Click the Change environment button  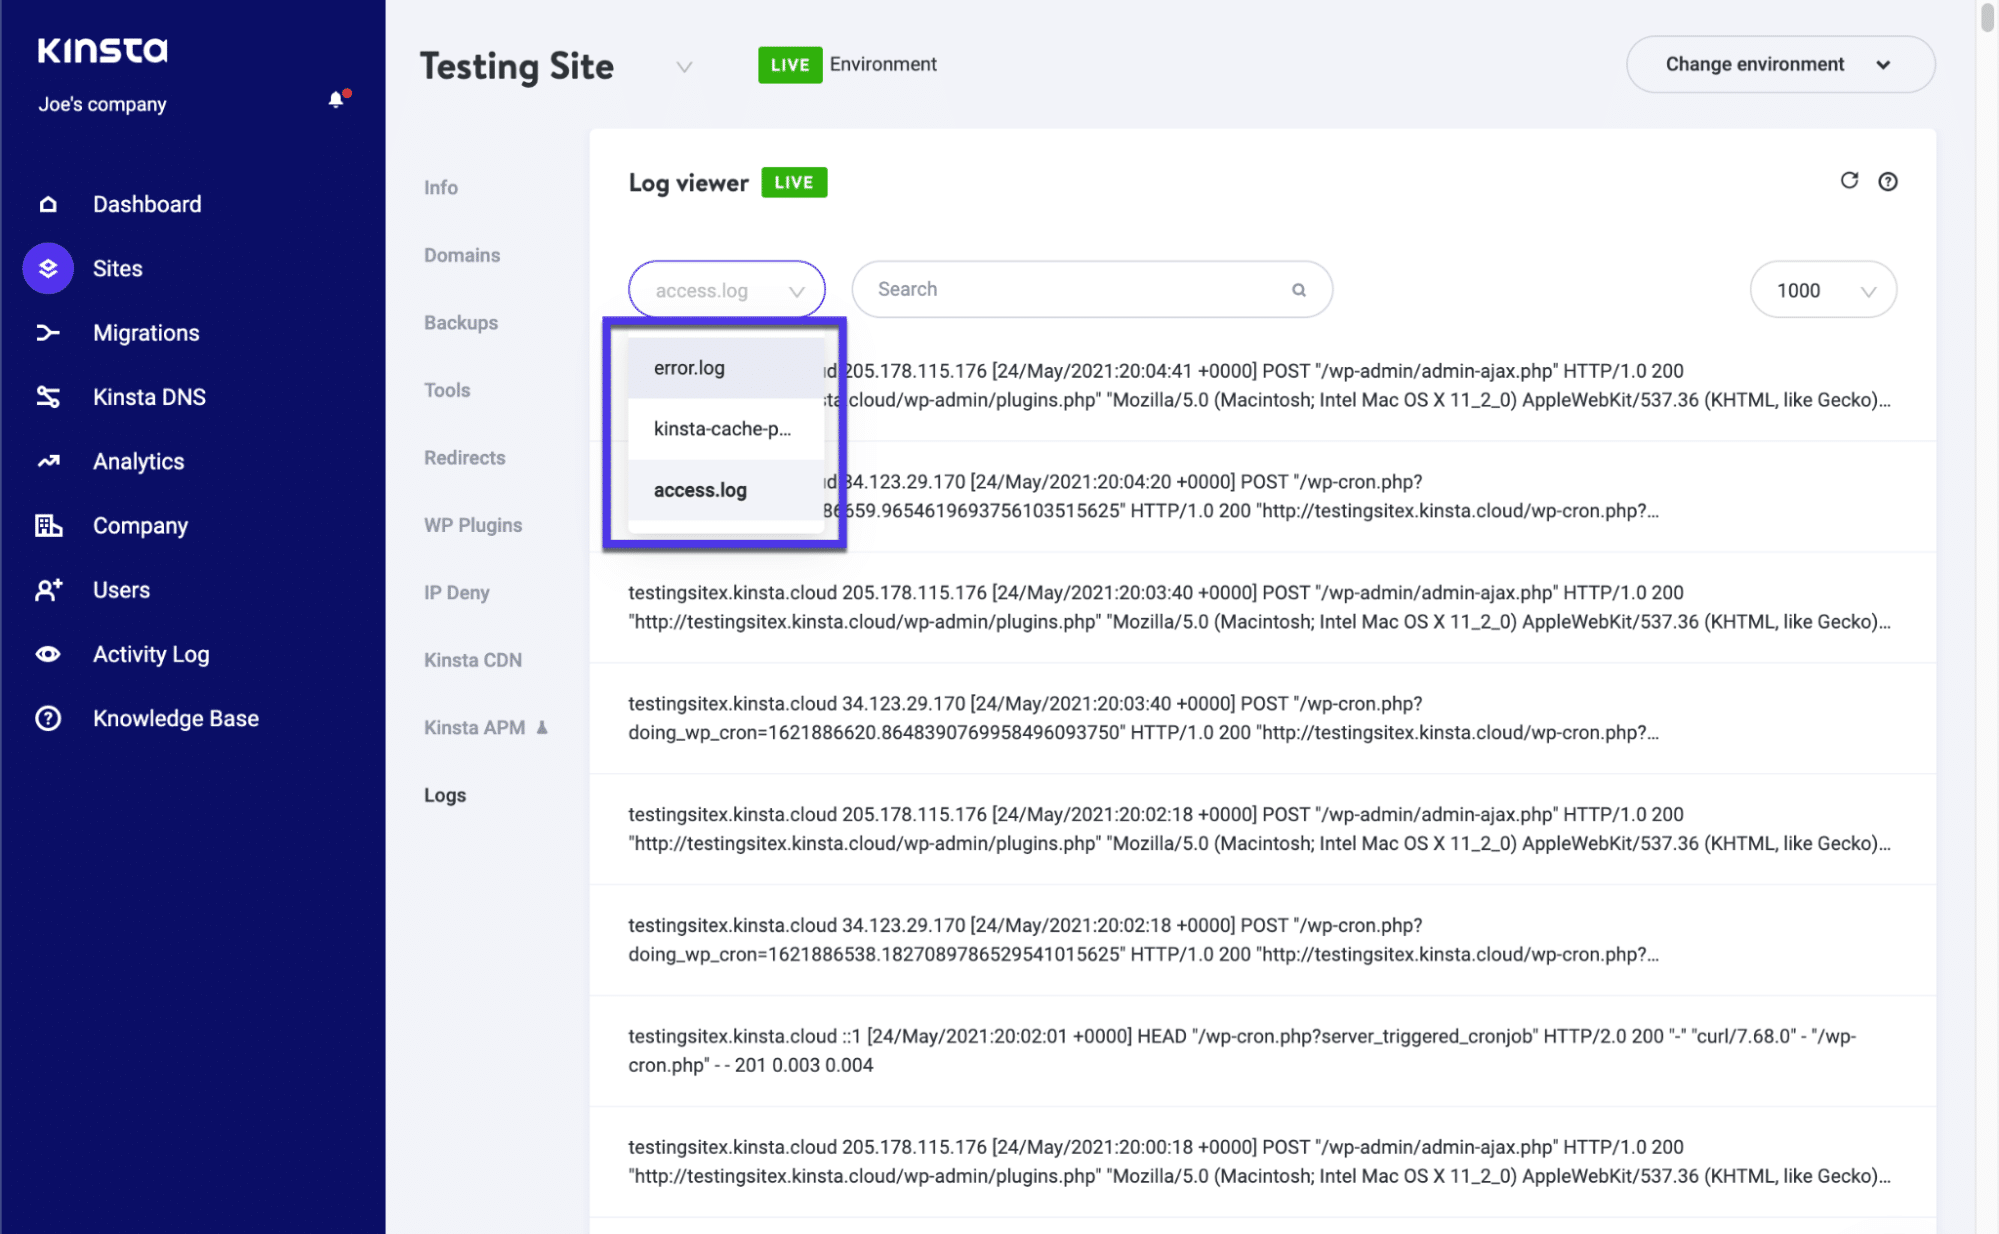pos(1779,64)
